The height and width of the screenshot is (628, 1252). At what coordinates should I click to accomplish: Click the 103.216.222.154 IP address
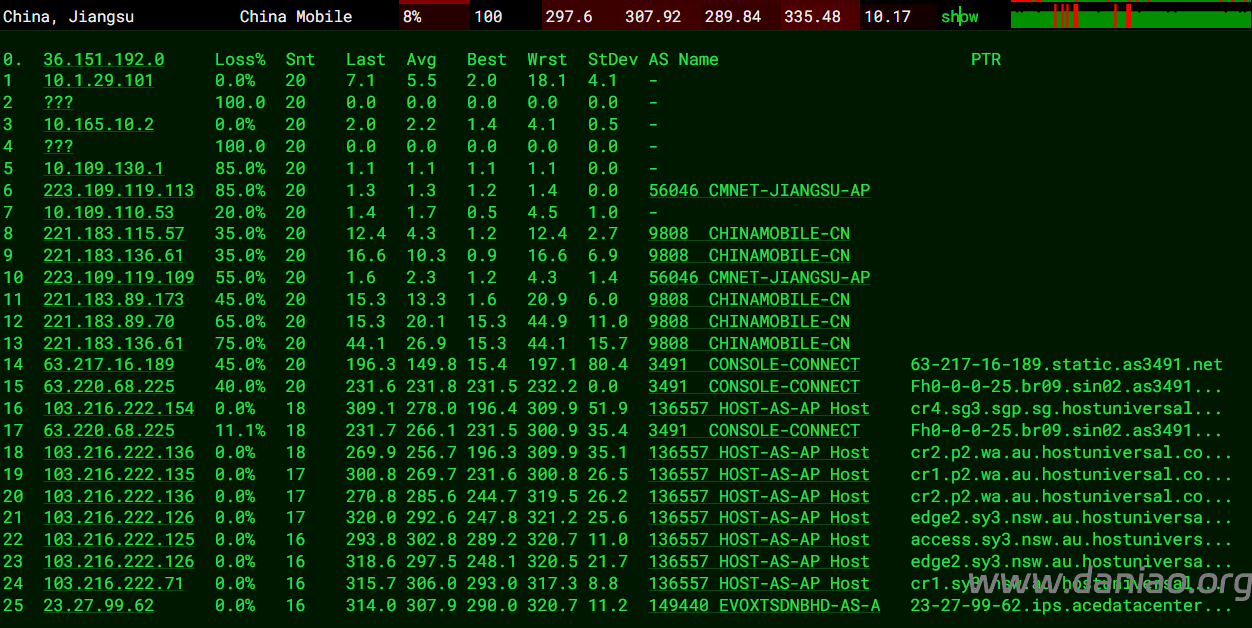click(118, 408)
